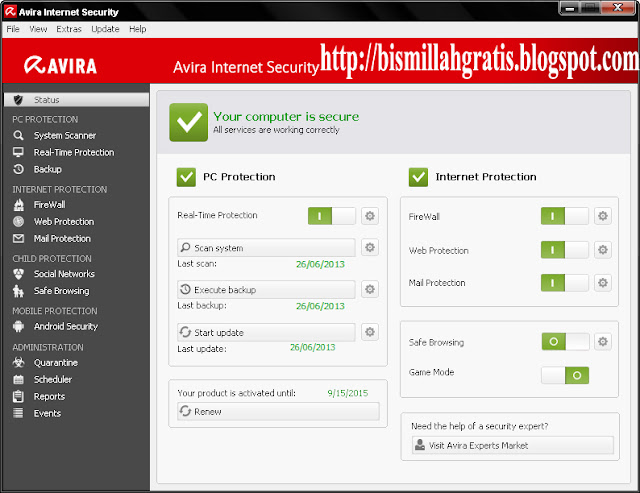
Task: Click the globe icon beside Web Protection
Action: coord(18,222)
